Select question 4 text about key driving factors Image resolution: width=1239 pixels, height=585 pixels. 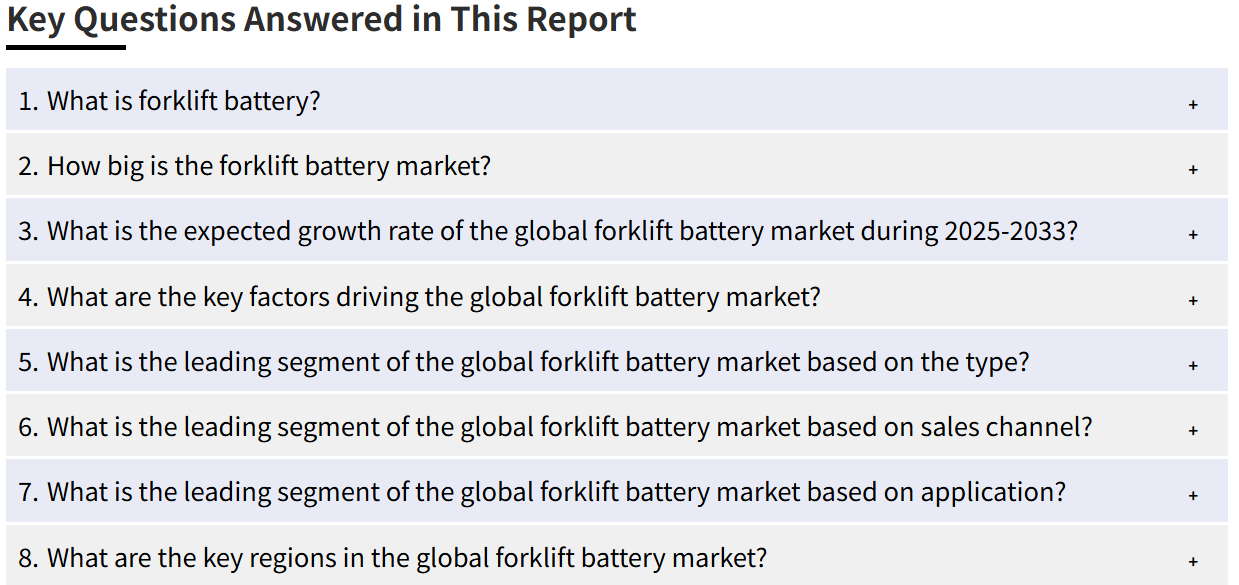419,297
